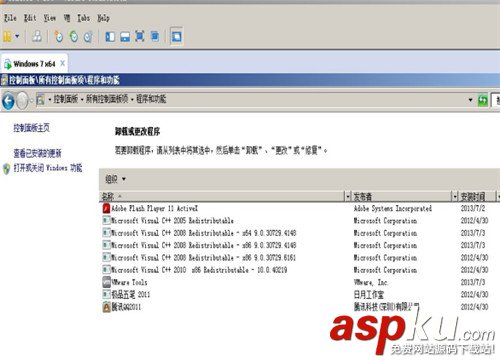This screenshot has width=500, height=361.
Task: Click the blue Back arrow button
Action: pyautogui.click(x=8, y=100)
